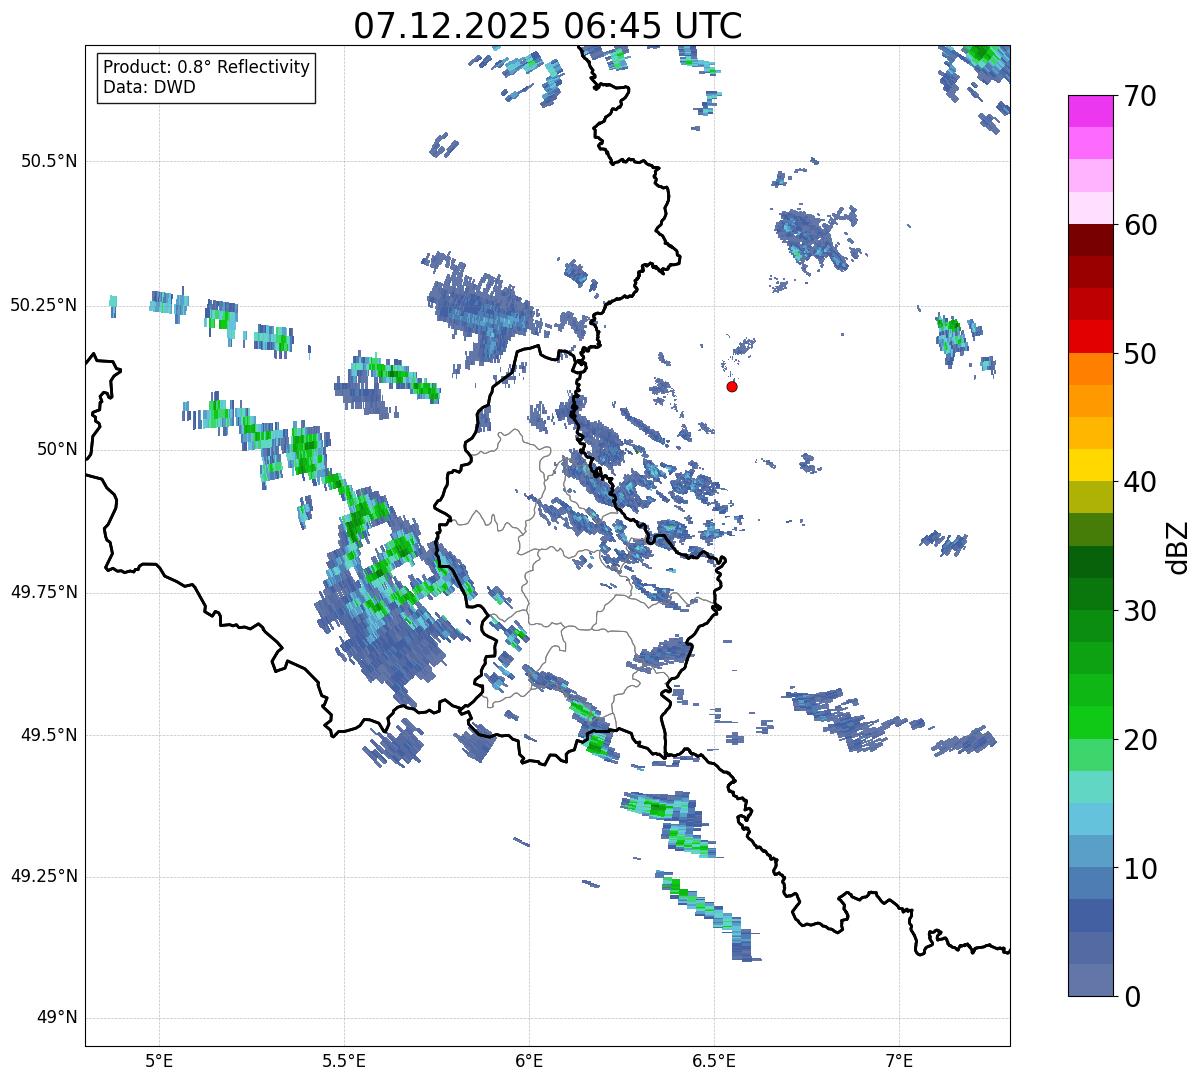Pick the light cyan swatch near 15 dBZ
The height and width of the screenshot is (1081, 1202).
point(1091,787)
